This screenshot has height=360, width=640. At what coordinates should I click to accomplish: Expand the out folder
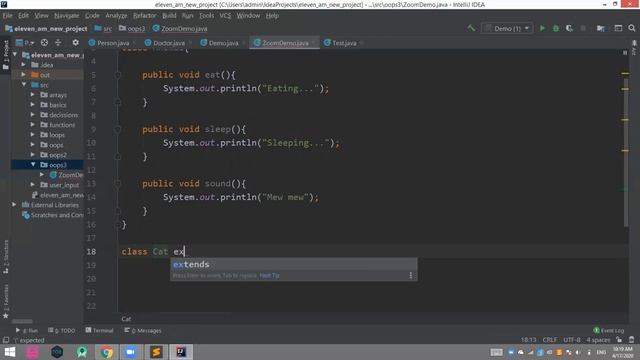click(23, 74)
